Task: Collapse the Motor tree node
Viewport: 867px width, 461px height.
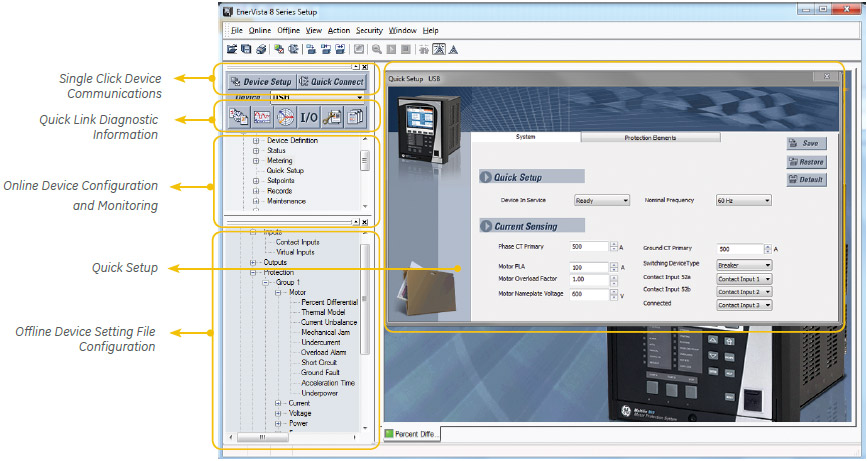Action: click(x=278, y=292)
